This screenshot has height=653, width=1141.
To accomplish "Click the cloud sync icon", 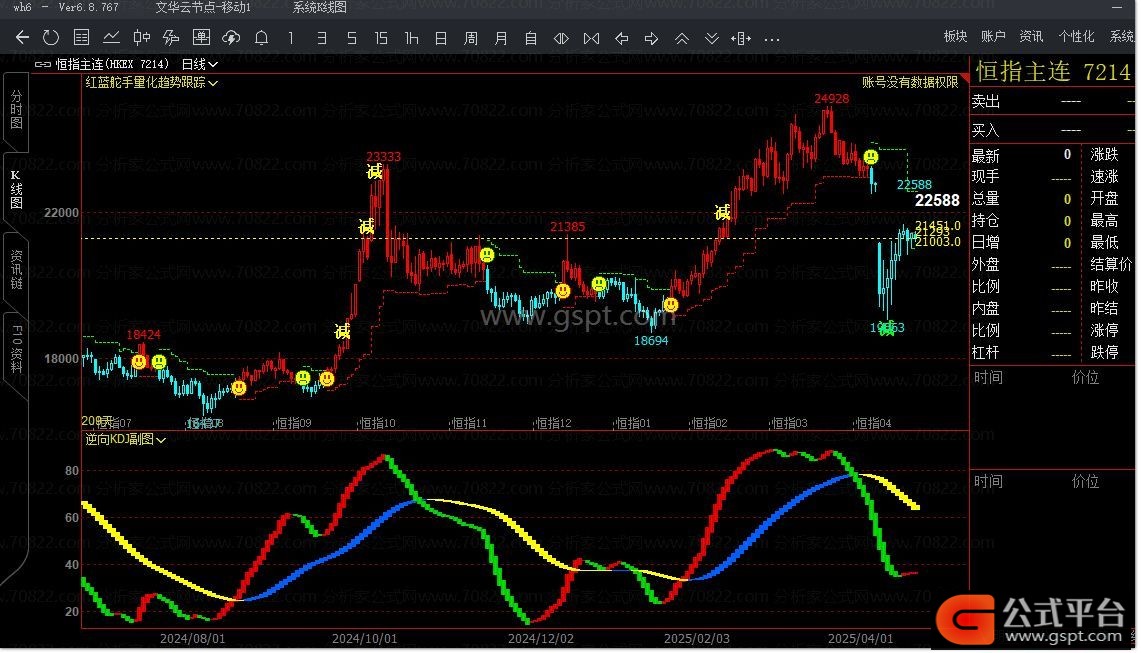I will pos(231,38).
